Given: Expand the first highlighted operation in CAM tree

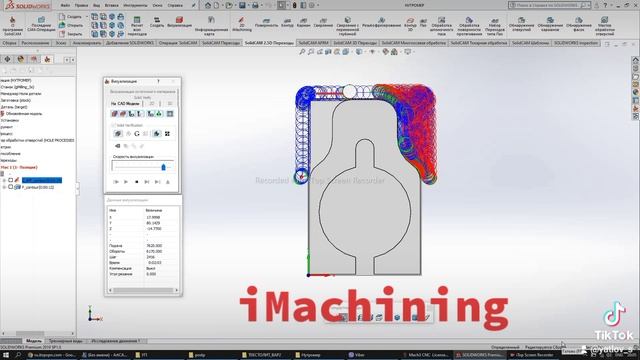Looking at the screenshot, I should [x=4, y=180].
